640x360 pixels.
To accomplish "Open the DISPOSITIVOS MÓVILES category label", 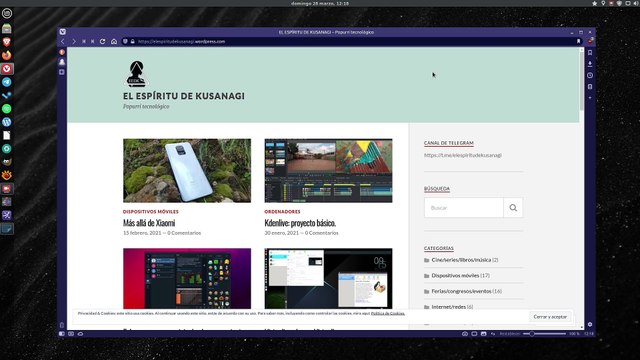I will pos(151,212).
